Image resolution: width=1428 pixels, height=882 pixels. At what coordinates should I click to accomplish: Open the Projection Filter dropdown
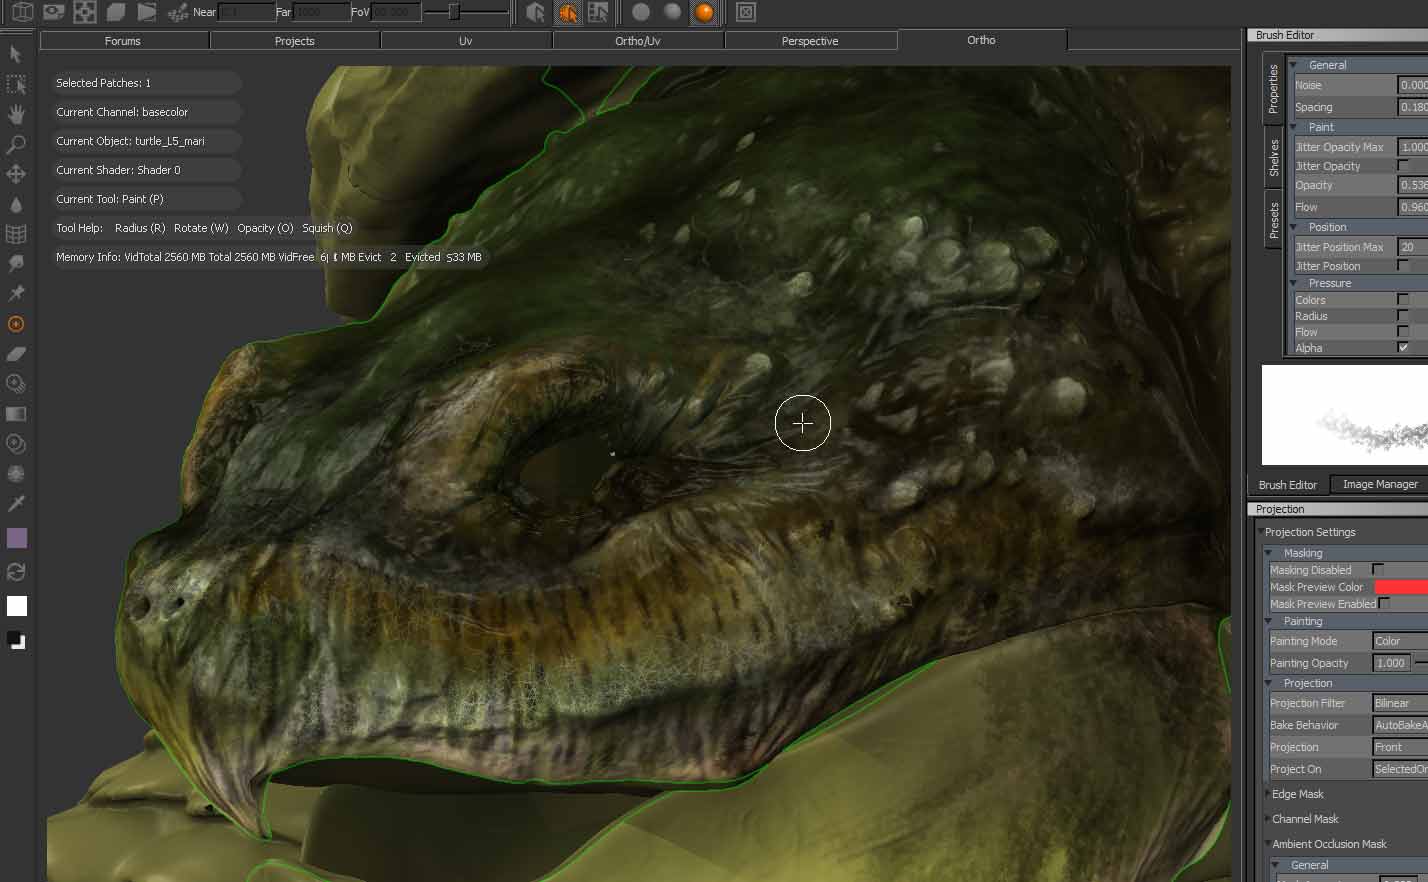pos(1400,703)
